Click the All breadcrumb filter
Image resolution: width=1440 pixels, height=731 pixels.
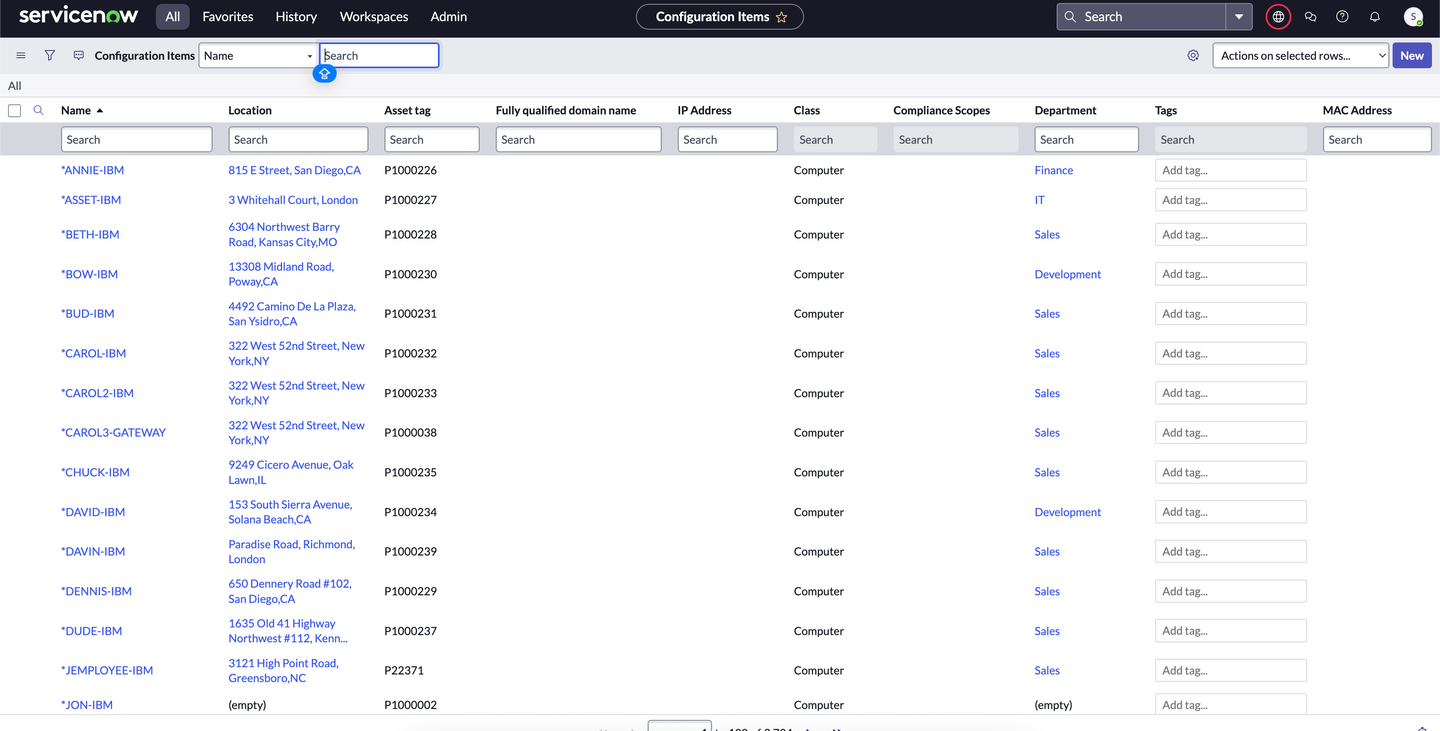point(14,86)
